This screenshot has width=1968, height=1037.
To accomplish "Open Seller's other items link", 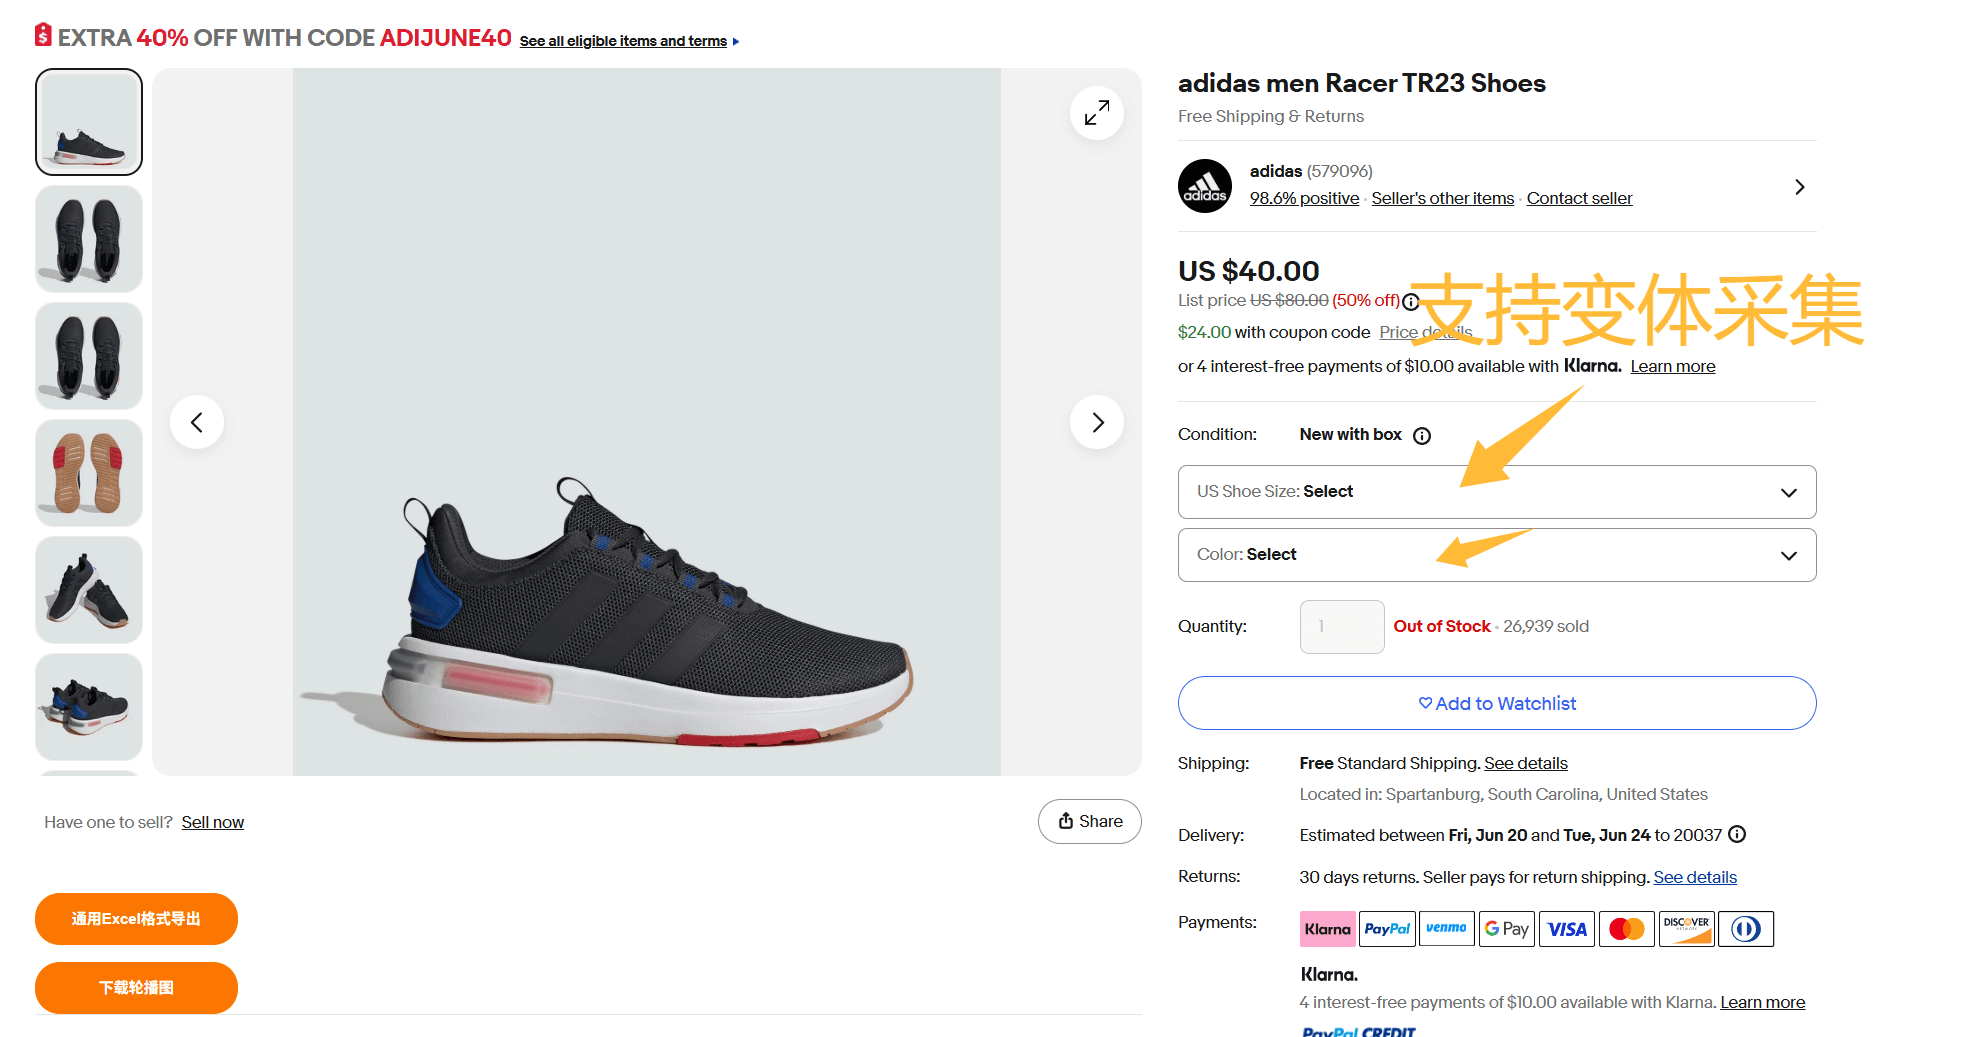I will pyautogui.click(x=1442, y=198).
